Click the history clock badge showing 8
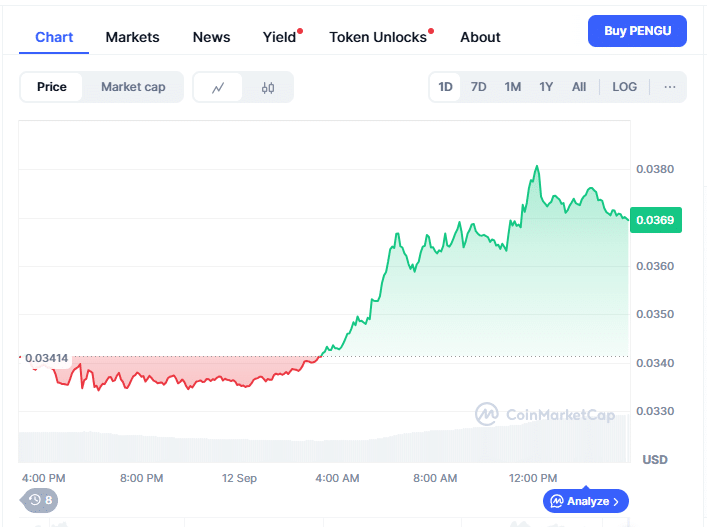 click(40, 500)
